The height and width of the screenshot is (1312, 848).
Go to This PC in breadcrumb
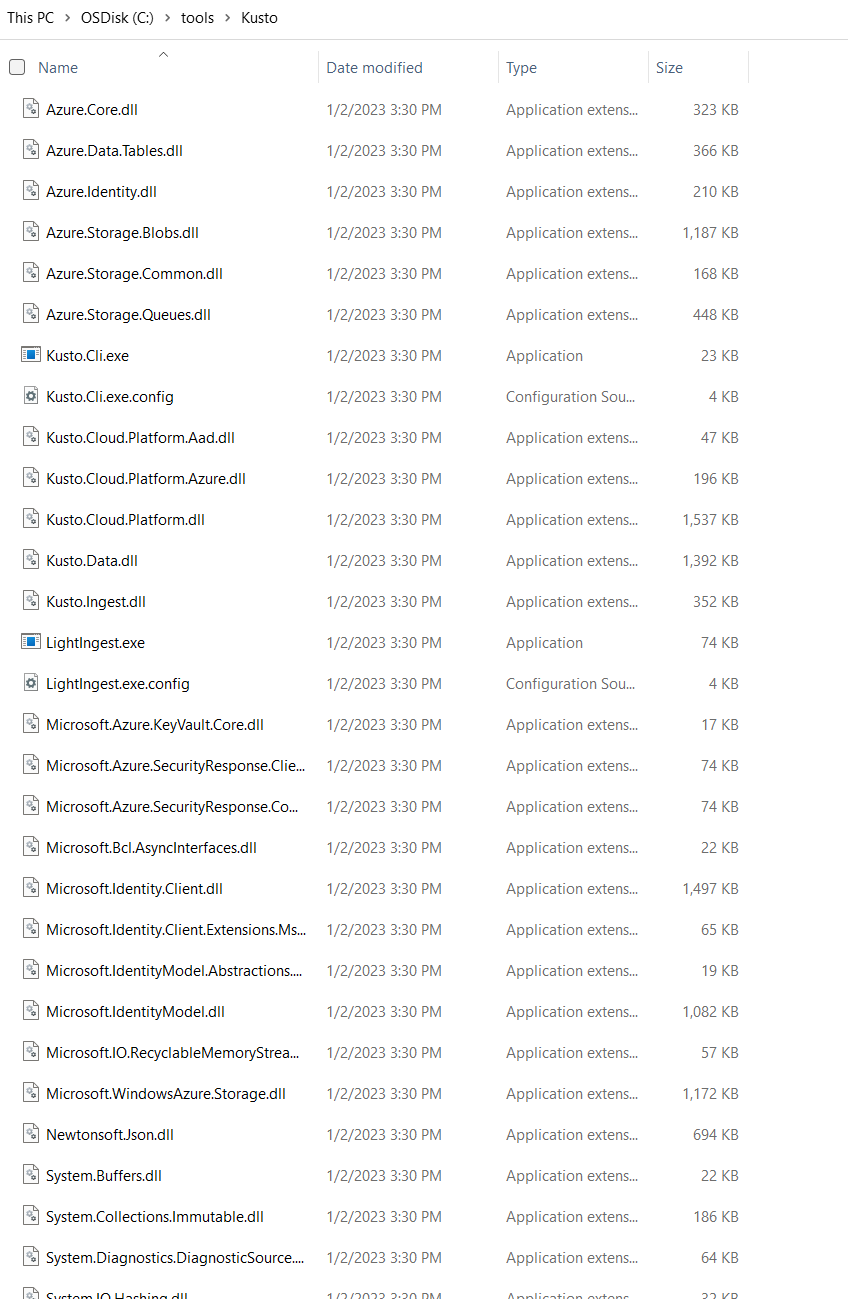[30, 18]
